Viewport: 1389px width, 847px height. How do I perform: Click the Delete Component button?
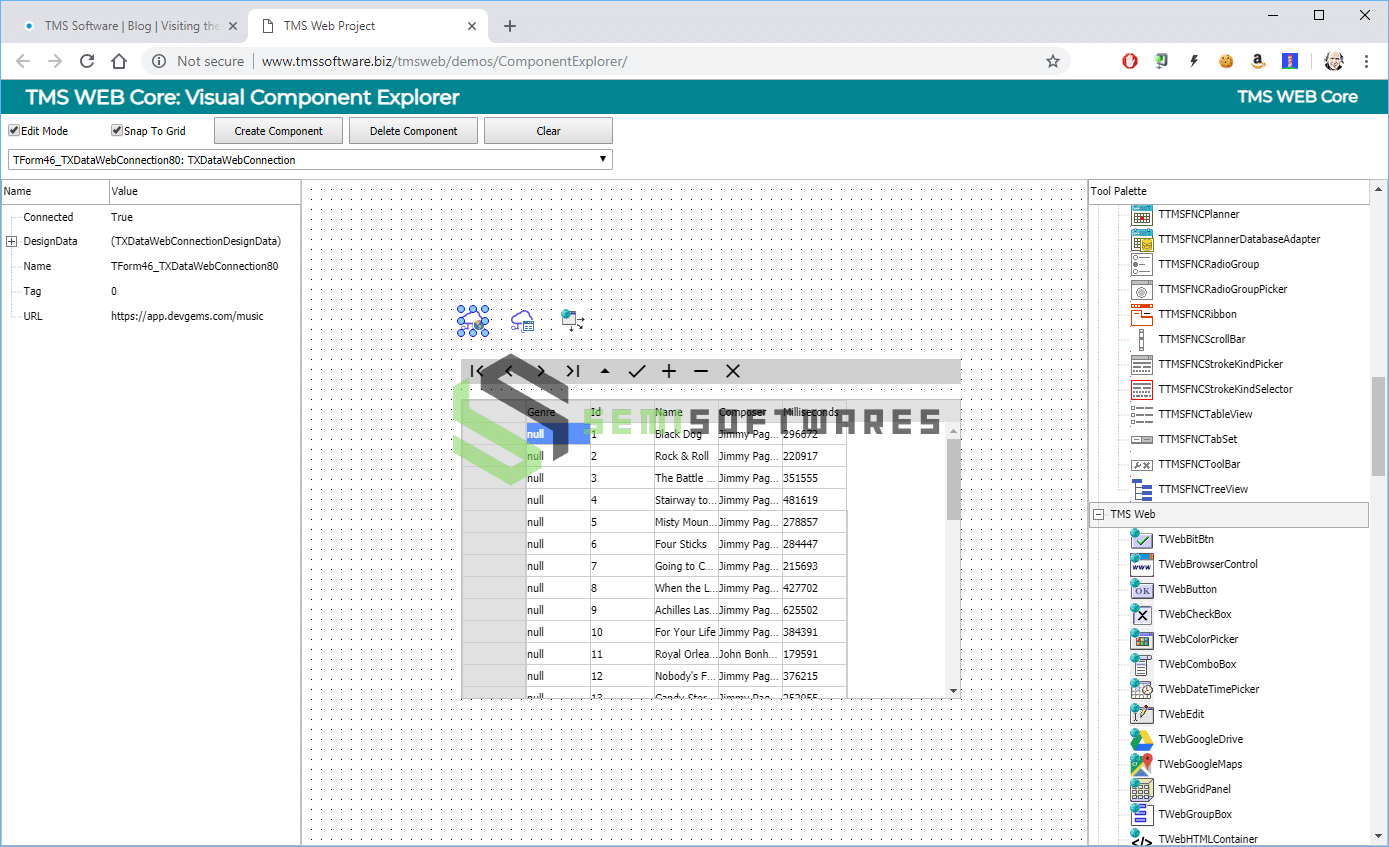click(x=413, y=131)
